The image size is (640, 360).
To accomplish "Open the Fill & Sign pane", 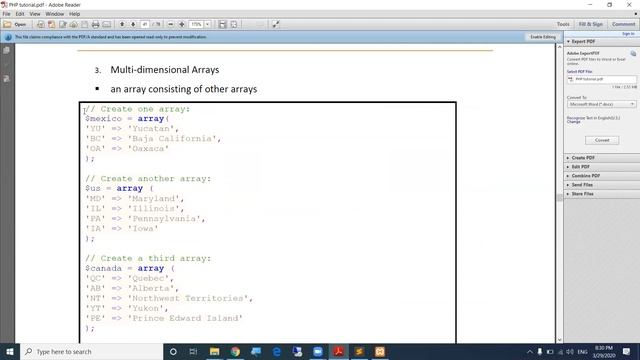I will 591,24.
